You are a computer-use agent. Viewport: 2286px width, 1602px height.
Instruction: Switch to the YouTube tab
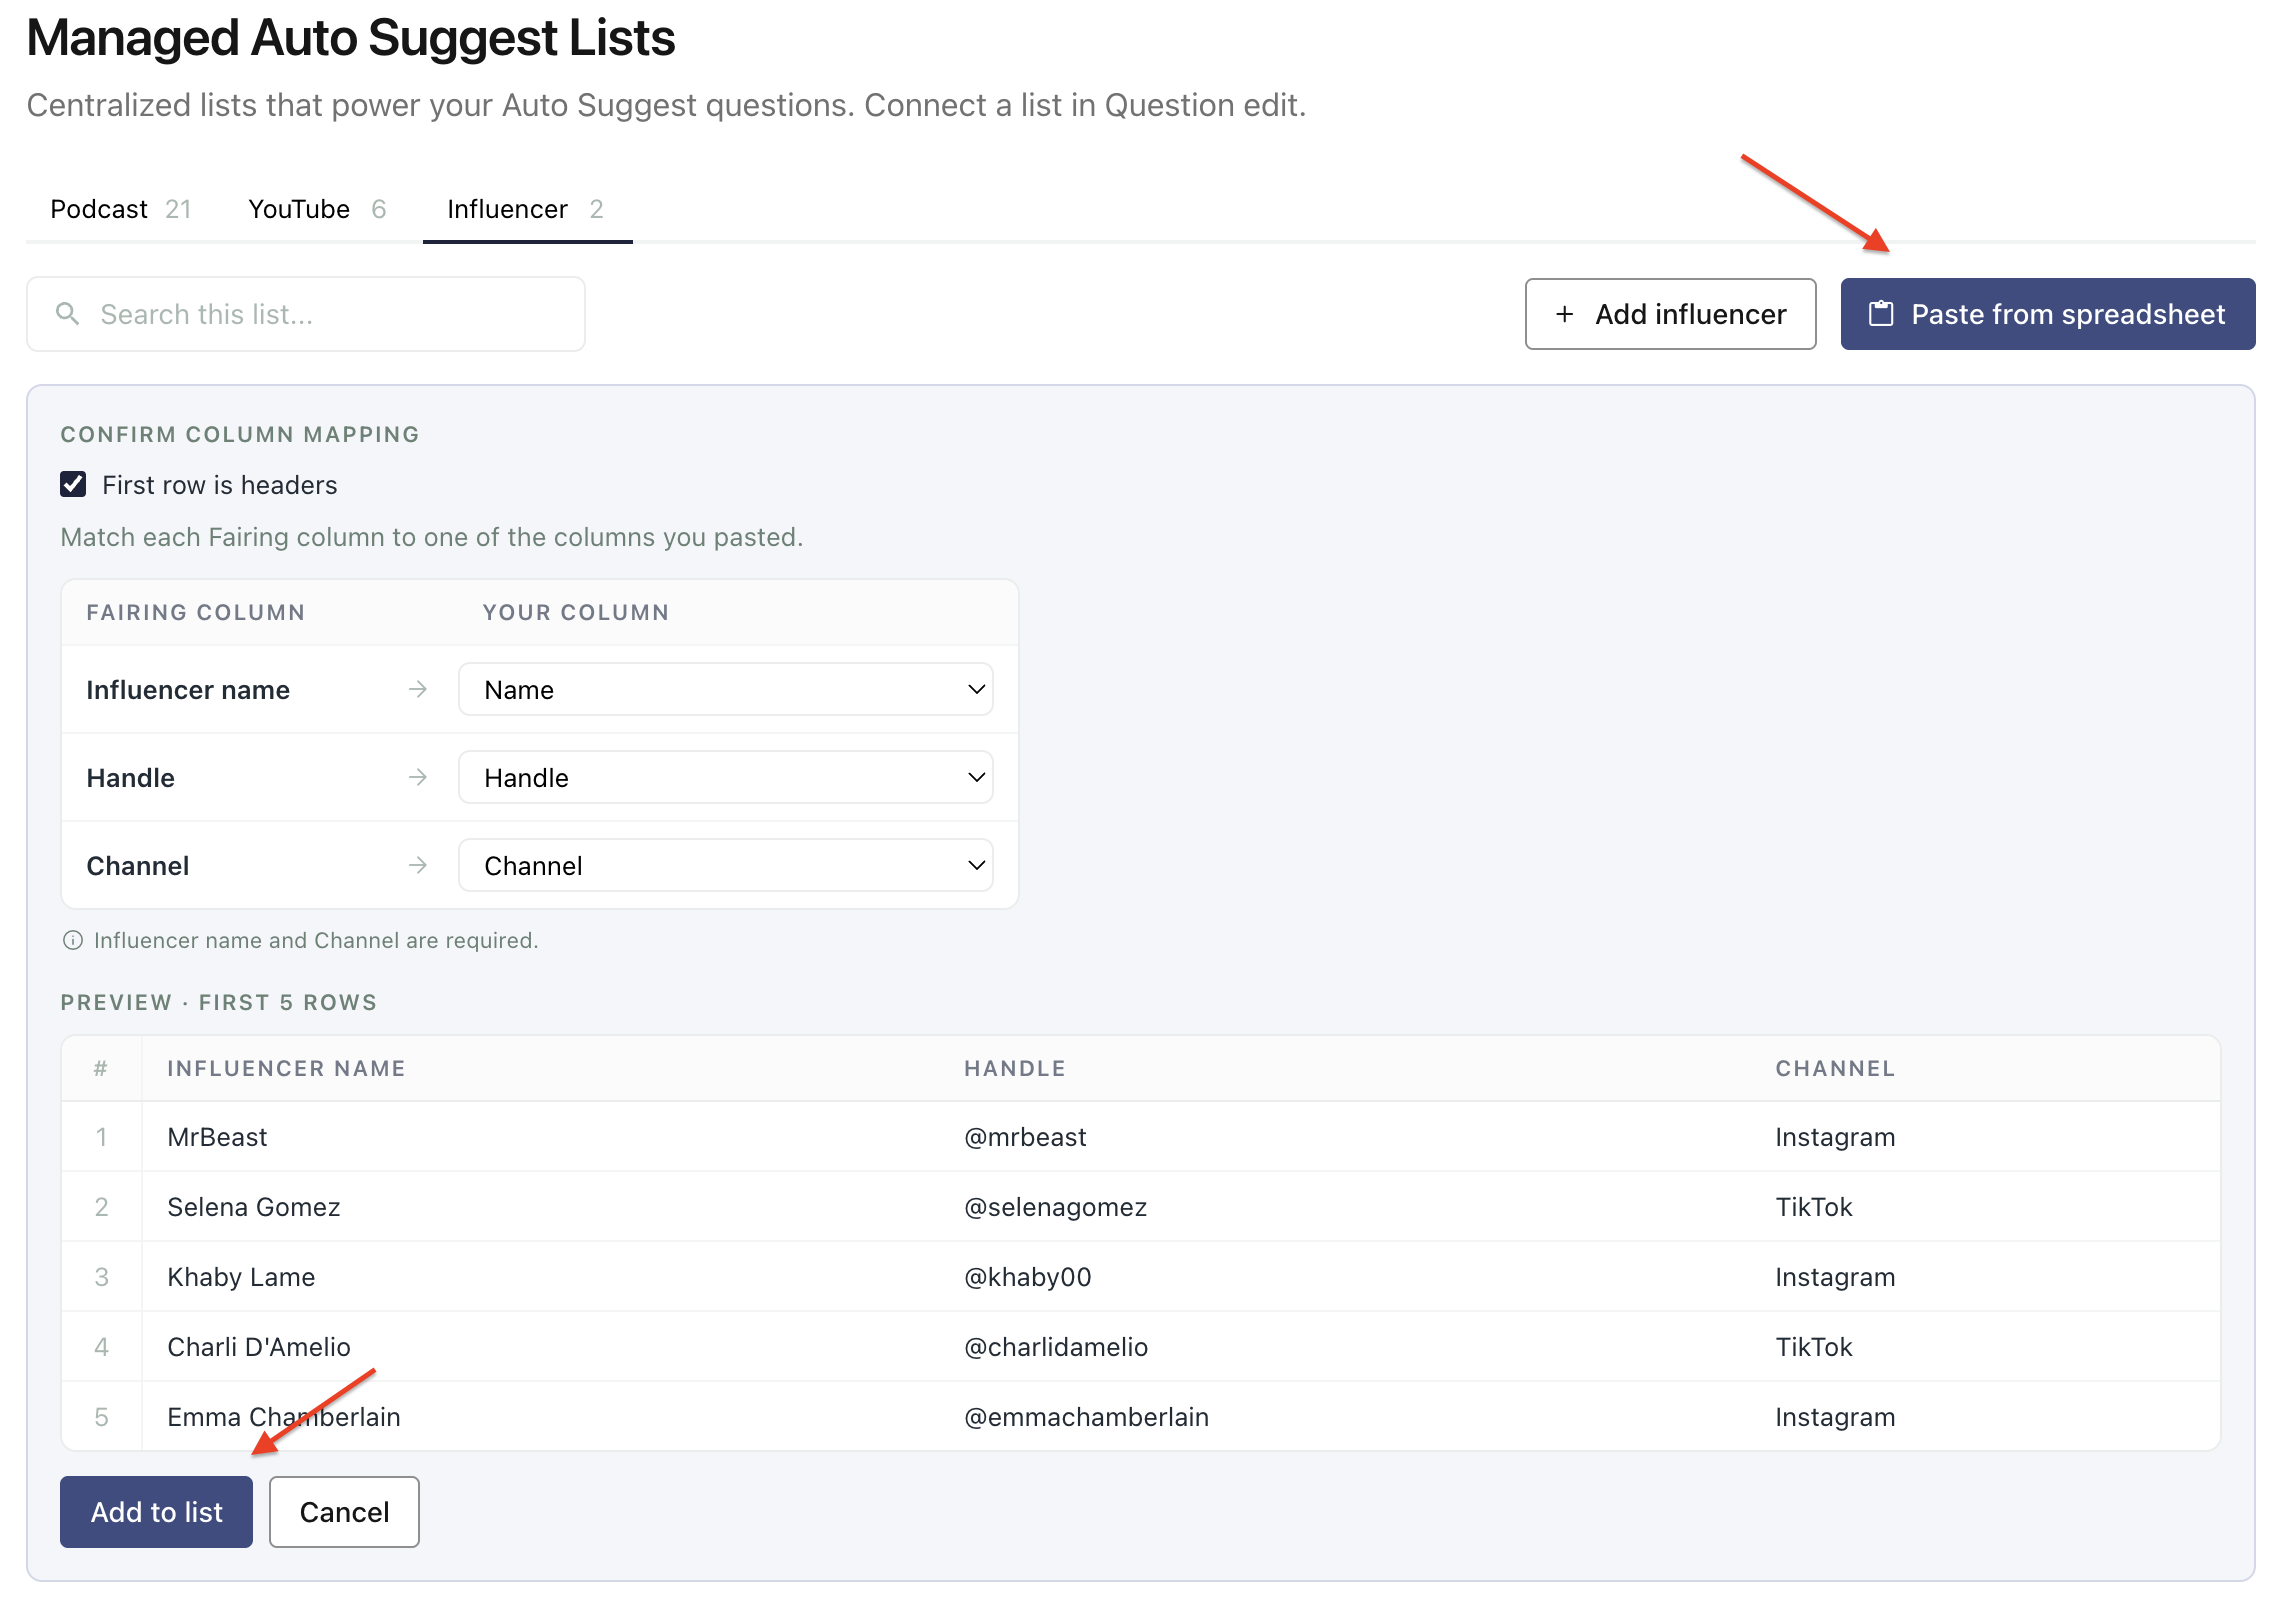317,209
